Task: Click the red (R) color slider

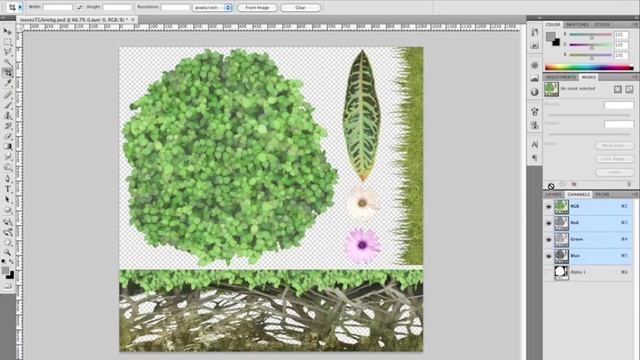Action: [x=590, y=35]
